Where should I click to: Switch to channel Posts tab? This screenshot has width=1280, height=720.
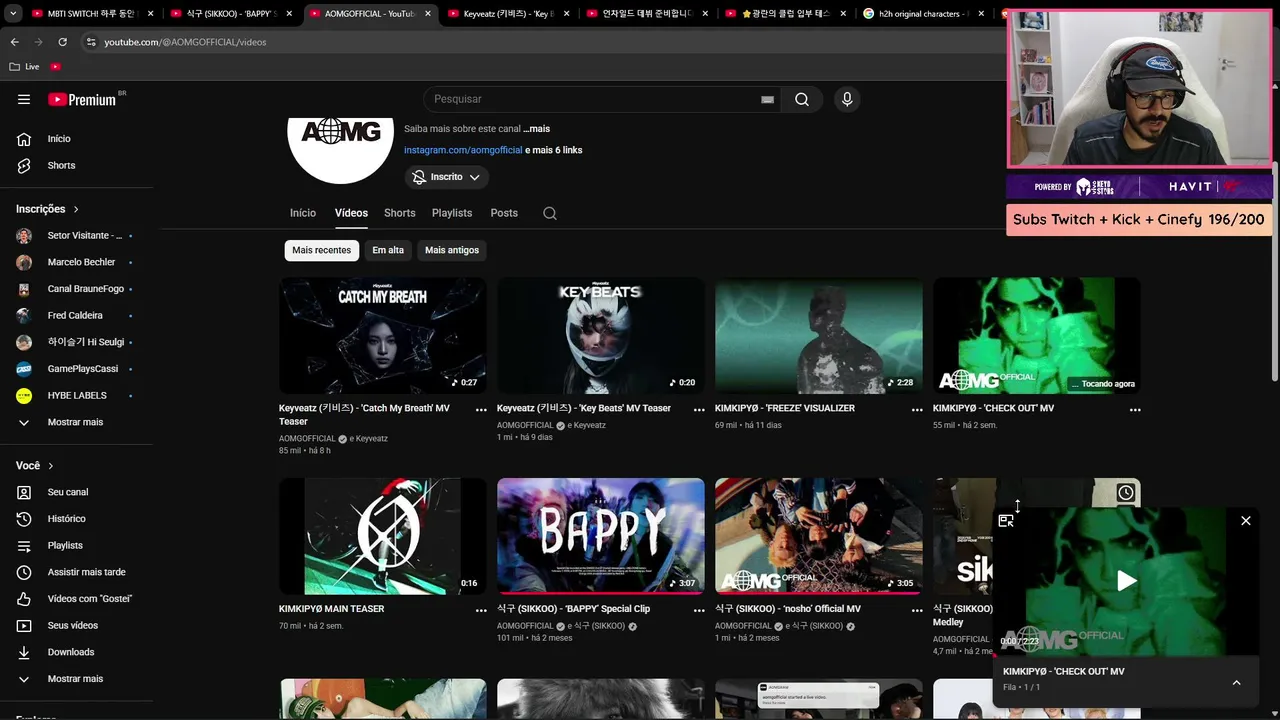click(x=504, y=213)
